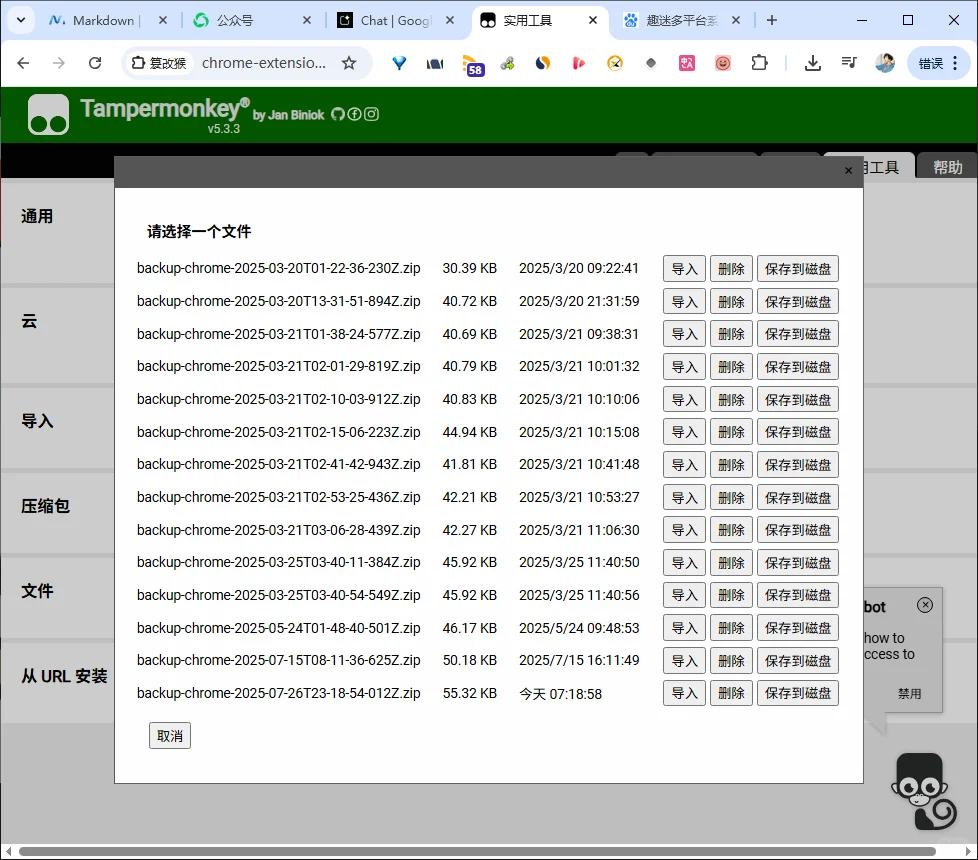
Task: Save today's 55.32 KB backup to disk
Action: (798, 693)
